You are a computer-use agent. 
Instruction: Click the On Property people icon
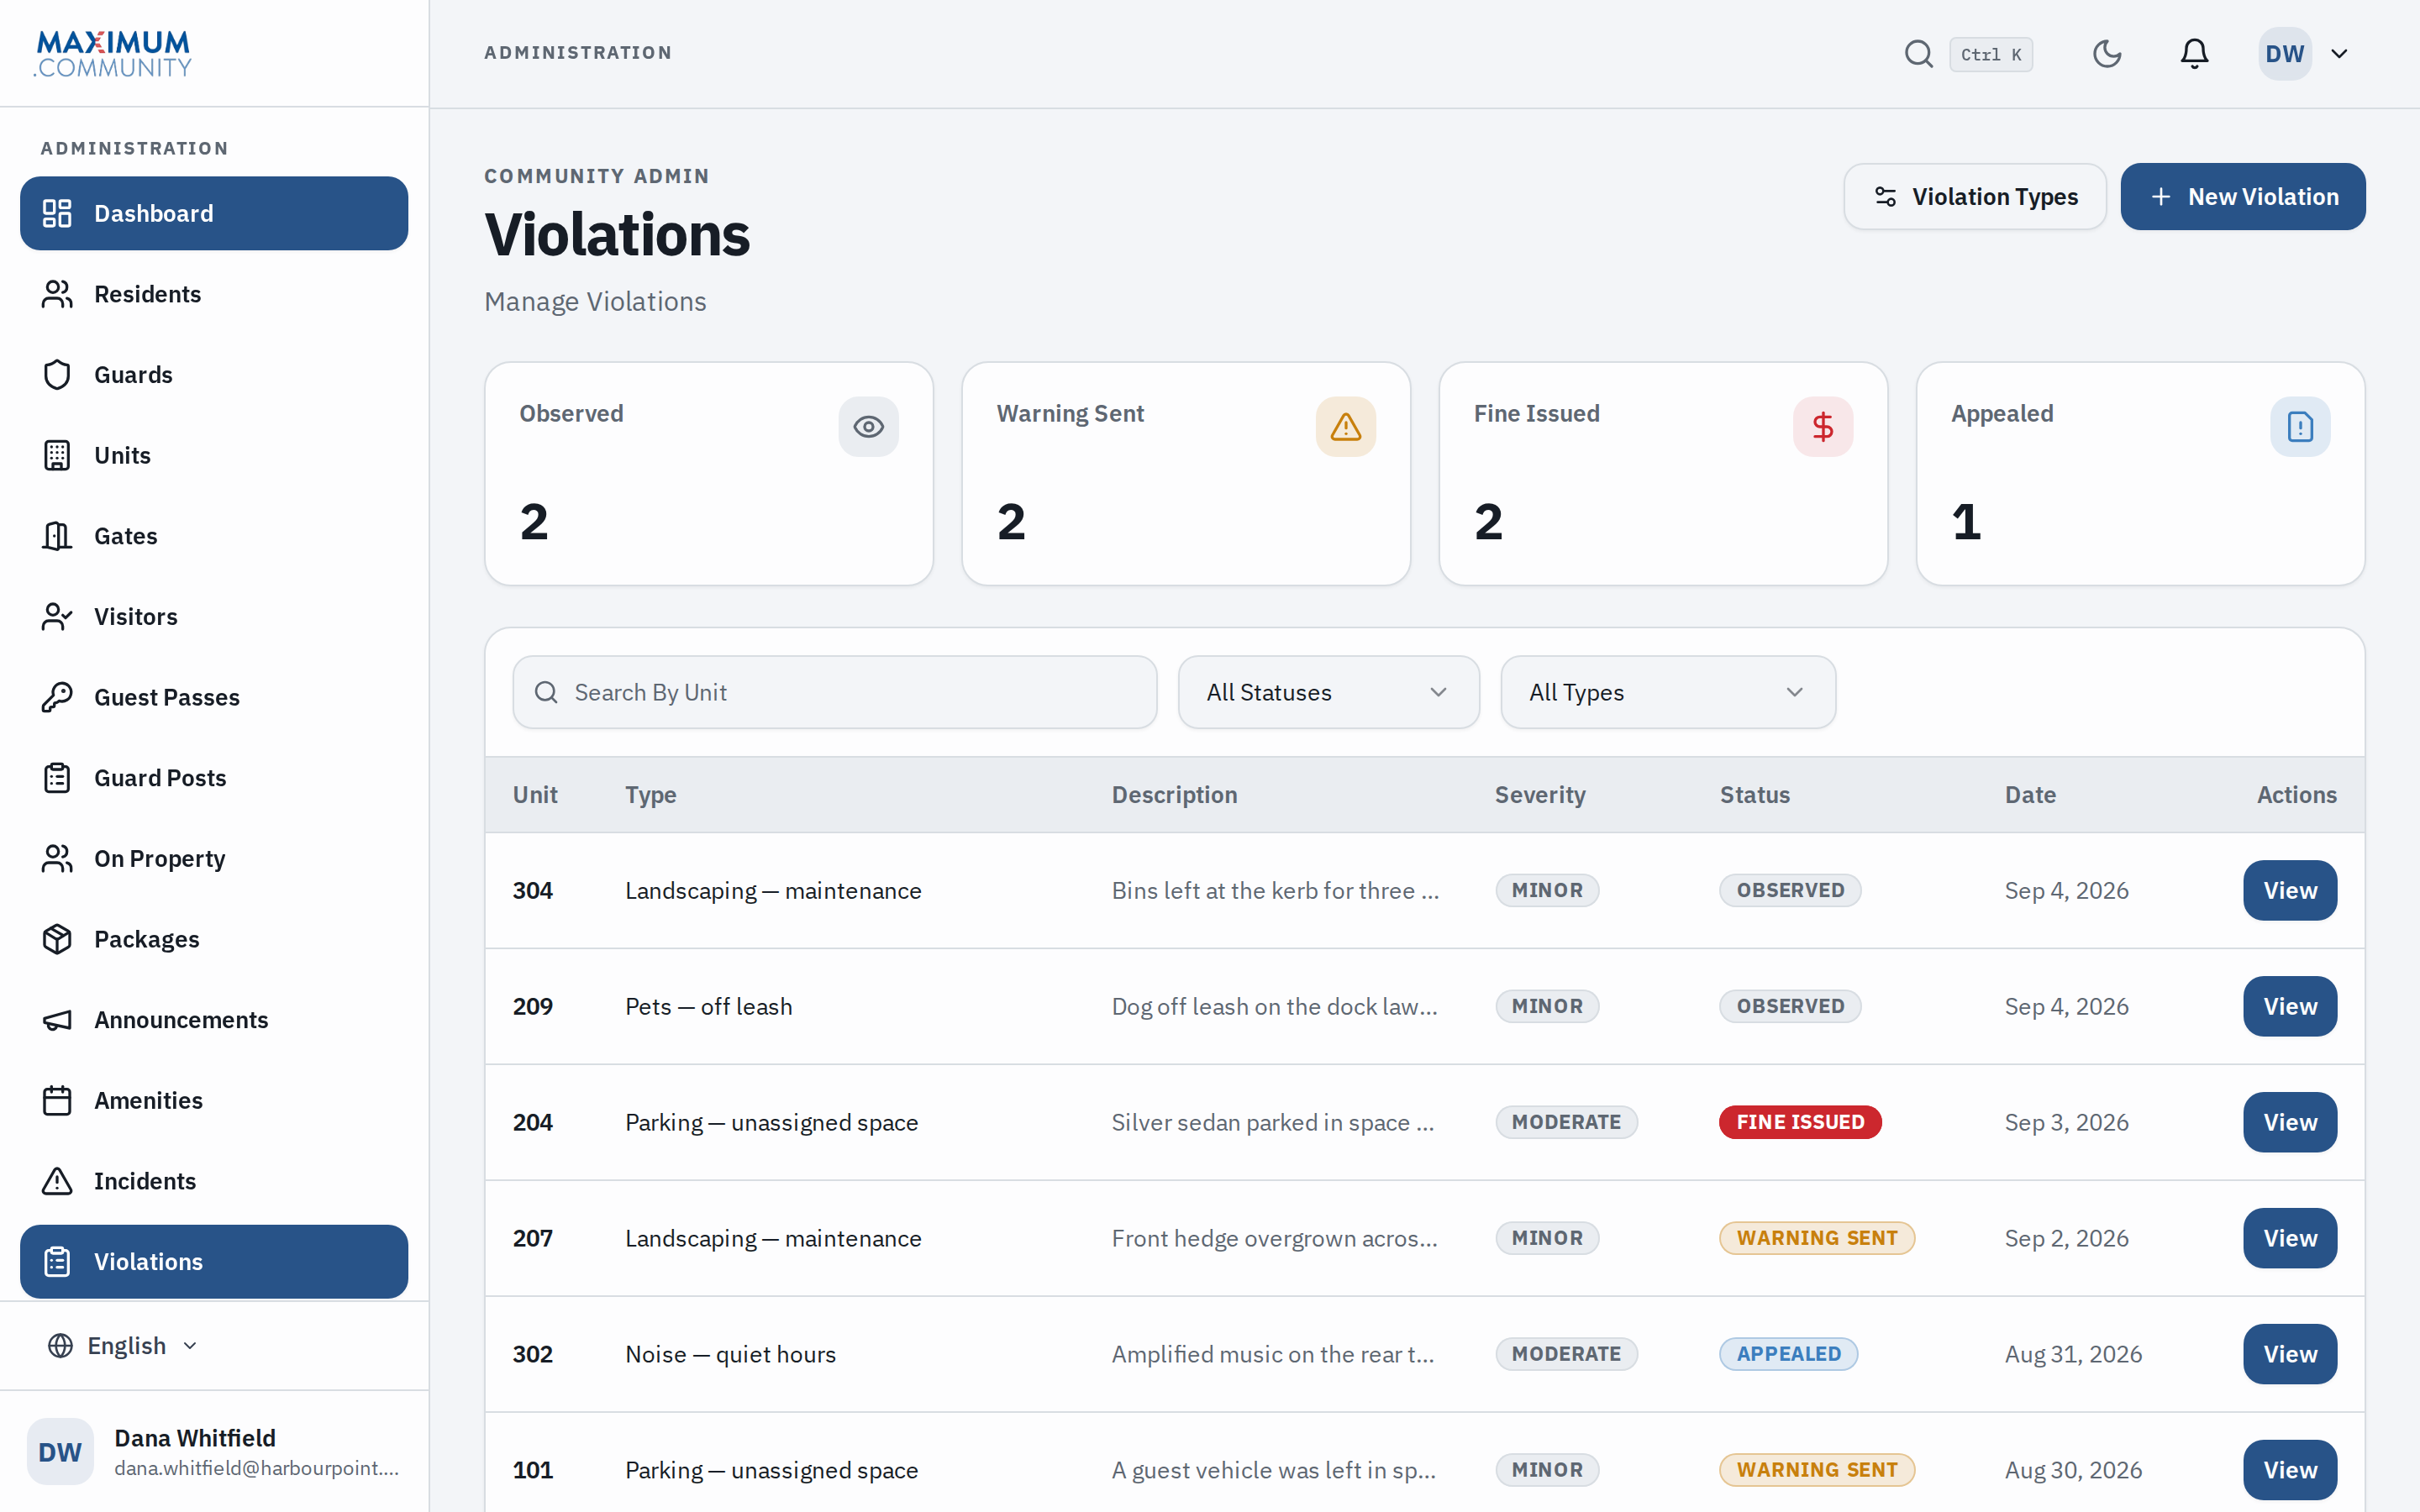[57, 859]
